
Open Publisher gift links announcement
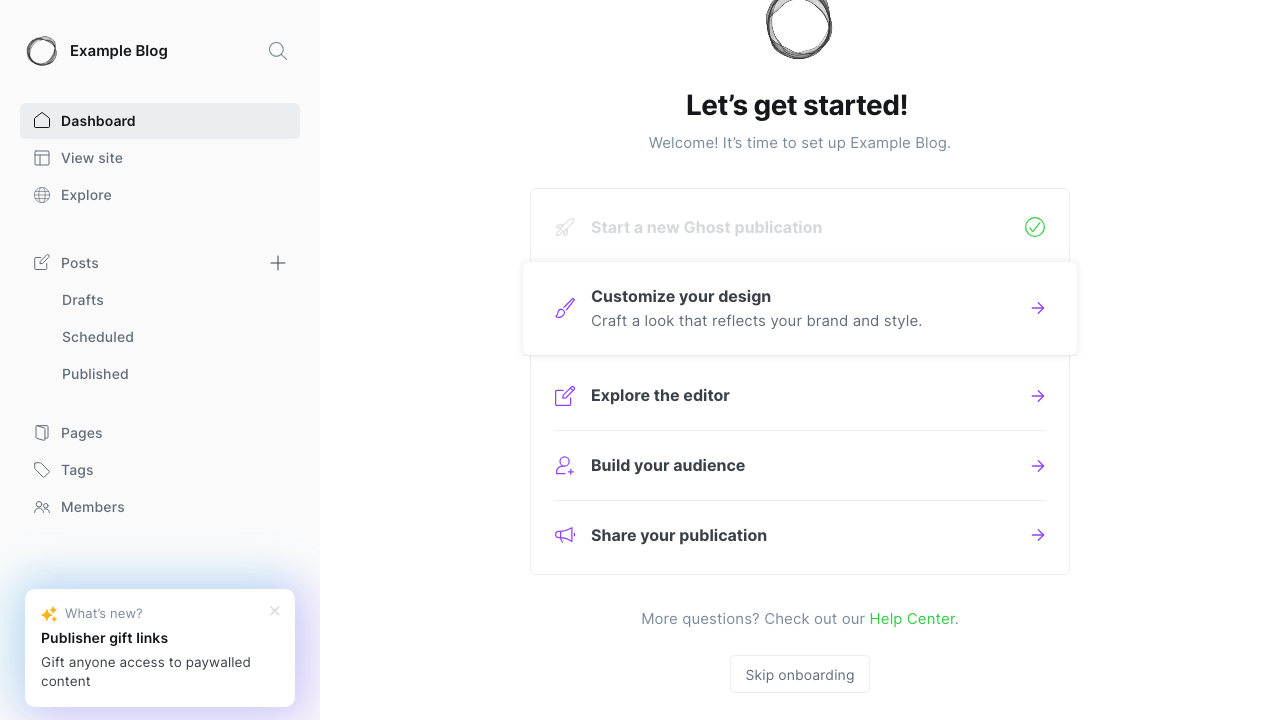[105, 638]
